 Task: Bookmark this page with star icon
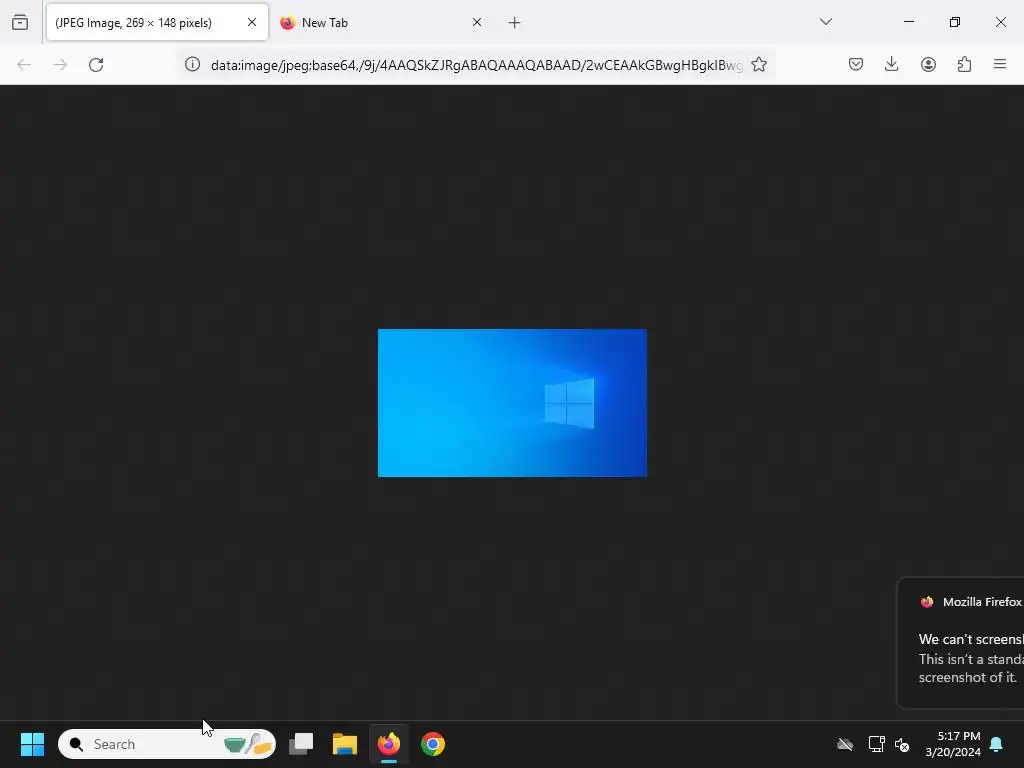pos(759,65)
